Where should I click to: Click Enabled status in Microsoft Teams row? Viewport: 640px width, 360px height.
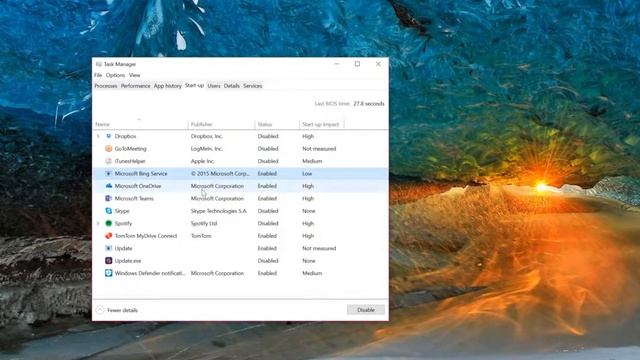pyautogui.click(x=267, y=198)
